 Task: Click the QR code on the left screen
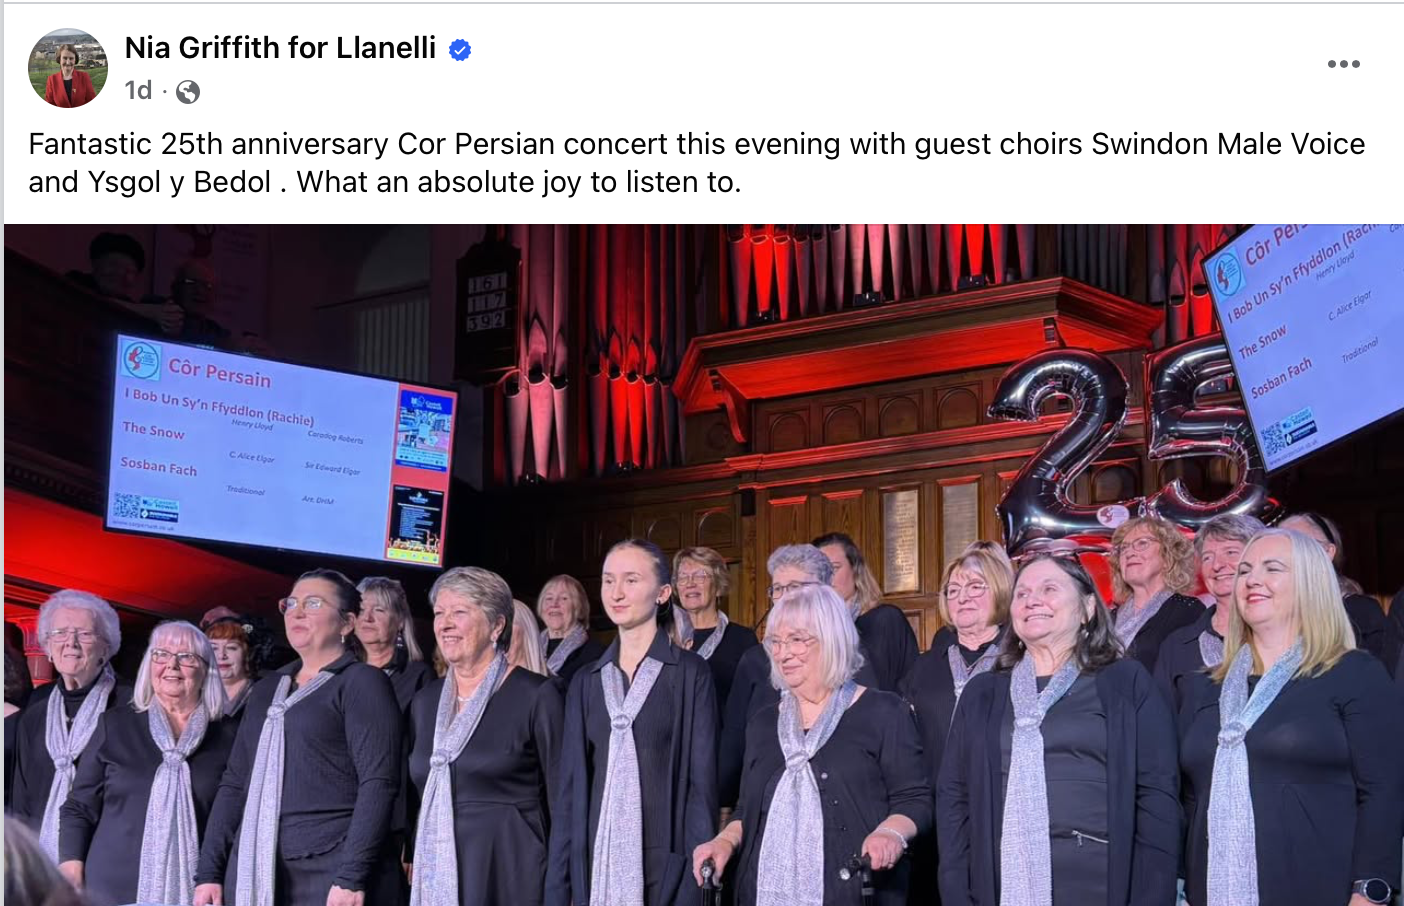[127, 506]
